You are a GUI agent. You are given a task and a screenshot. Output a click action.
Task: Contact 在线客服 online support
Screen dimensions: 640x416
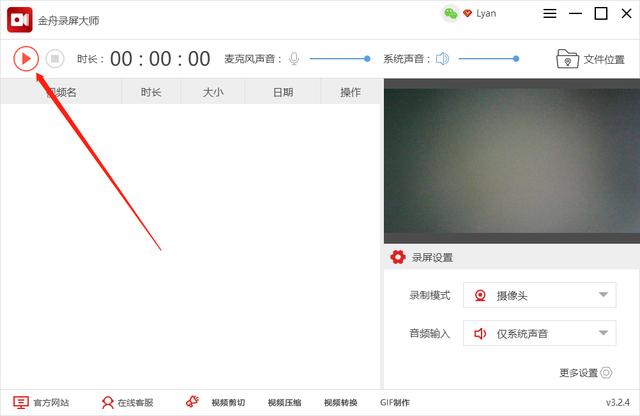(x=127, y=402)
